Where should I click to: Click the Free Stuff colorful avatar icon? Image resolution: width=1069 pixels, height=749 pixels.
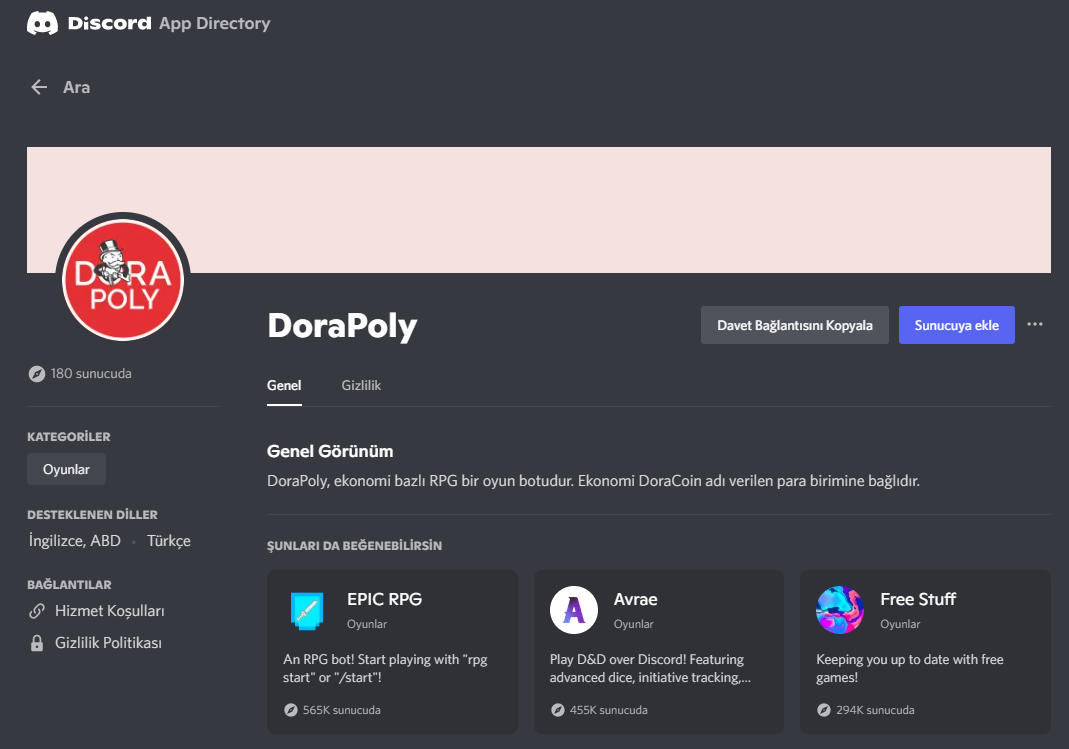point(840,610)
